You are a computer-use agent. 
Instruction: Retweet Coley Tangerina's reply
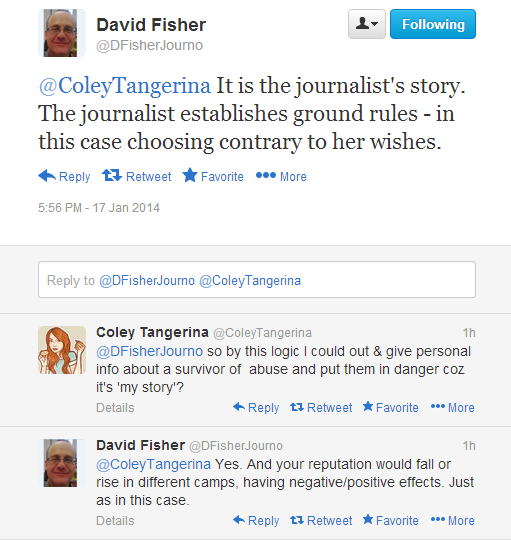tap(321, 407)
